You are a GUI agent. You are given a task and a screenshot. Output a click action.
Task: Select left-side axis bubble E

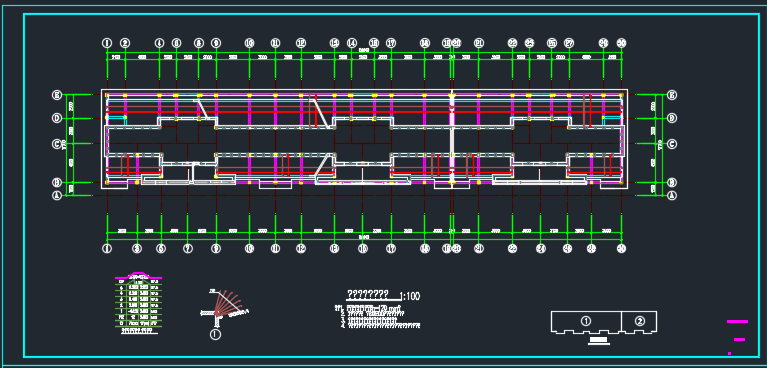tap(57, 95)
